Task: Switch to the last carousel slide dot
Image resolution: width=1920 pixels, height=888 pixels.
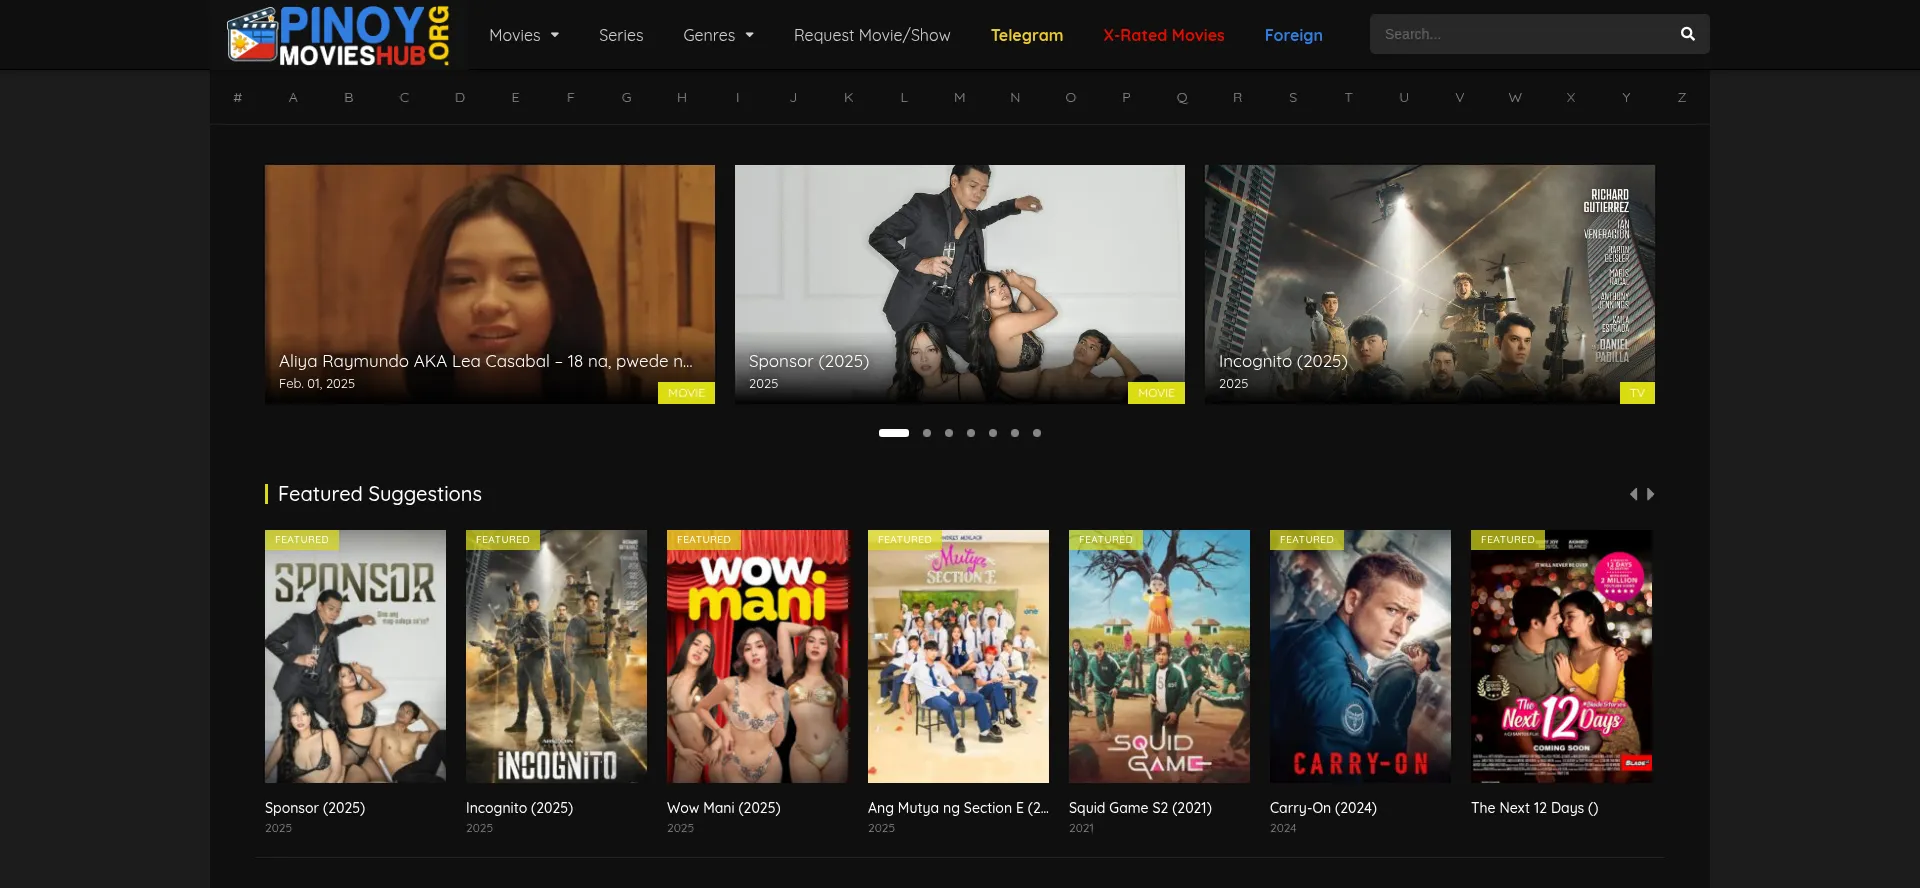Action: click(x=1037, y=433)
